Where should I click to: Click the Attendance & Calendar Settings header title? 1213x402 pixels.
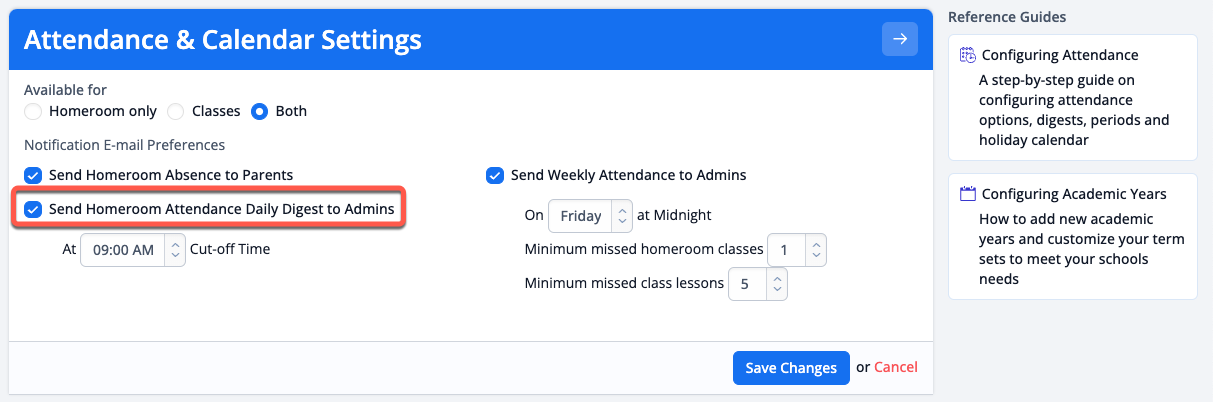222,39
